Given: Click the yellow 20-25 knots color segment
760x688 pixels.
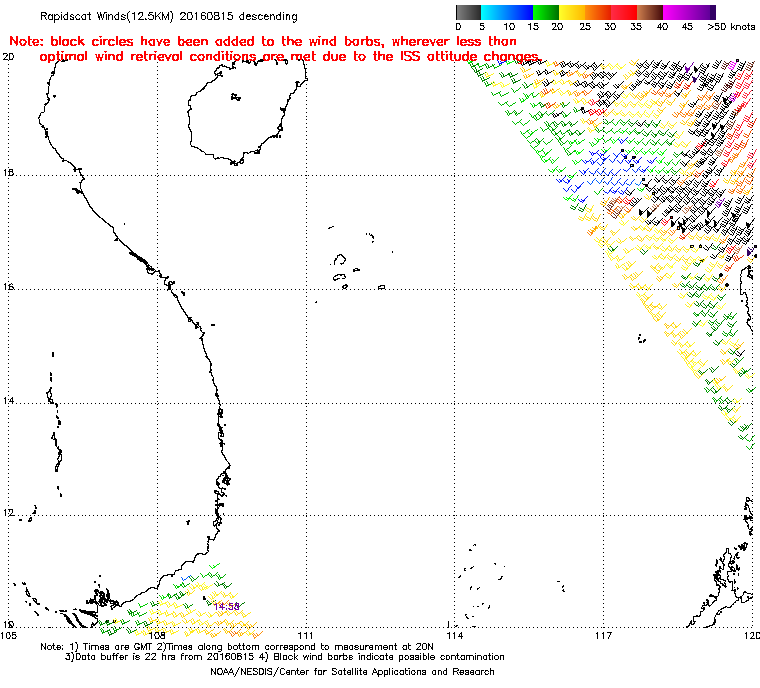Looking at the screenshot, I should click(x=572, y=12).
